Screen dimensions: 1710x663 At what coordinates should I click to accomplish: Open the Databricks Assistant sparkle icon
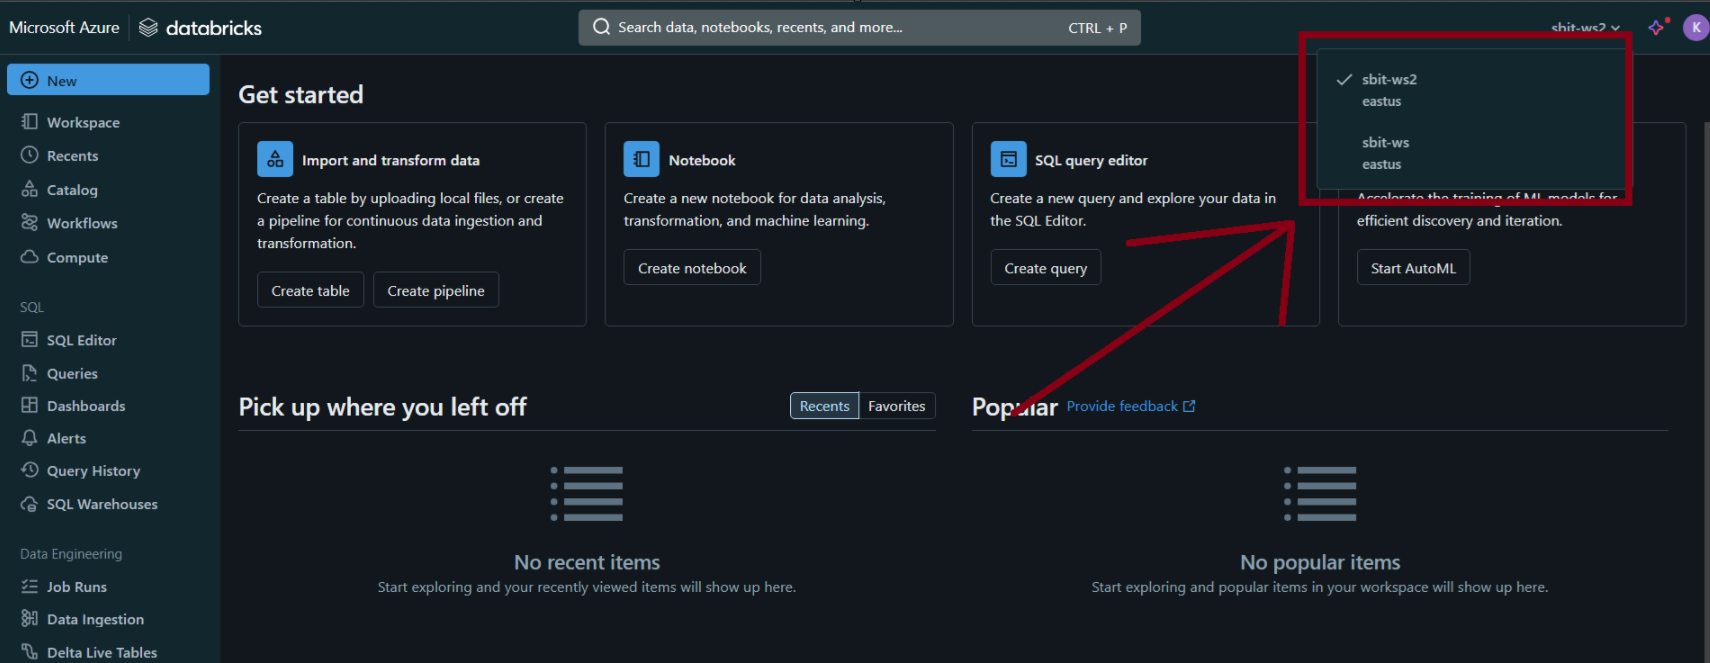tap(1658, 27)
